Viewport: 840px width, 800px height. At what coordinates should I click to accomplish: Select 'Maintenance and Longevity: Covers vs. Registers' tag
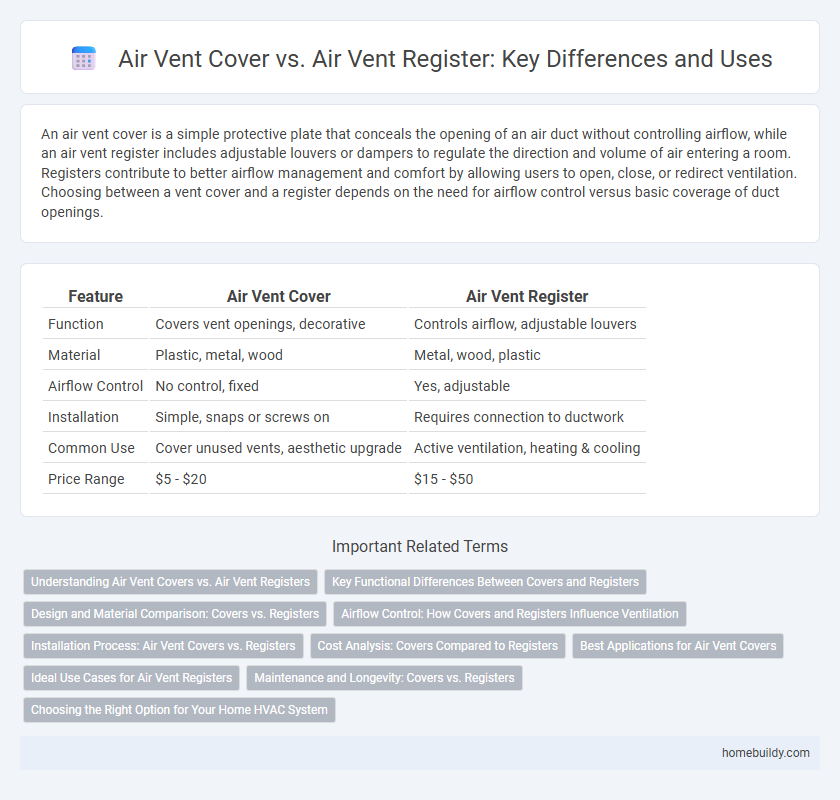tap(384, 678)
